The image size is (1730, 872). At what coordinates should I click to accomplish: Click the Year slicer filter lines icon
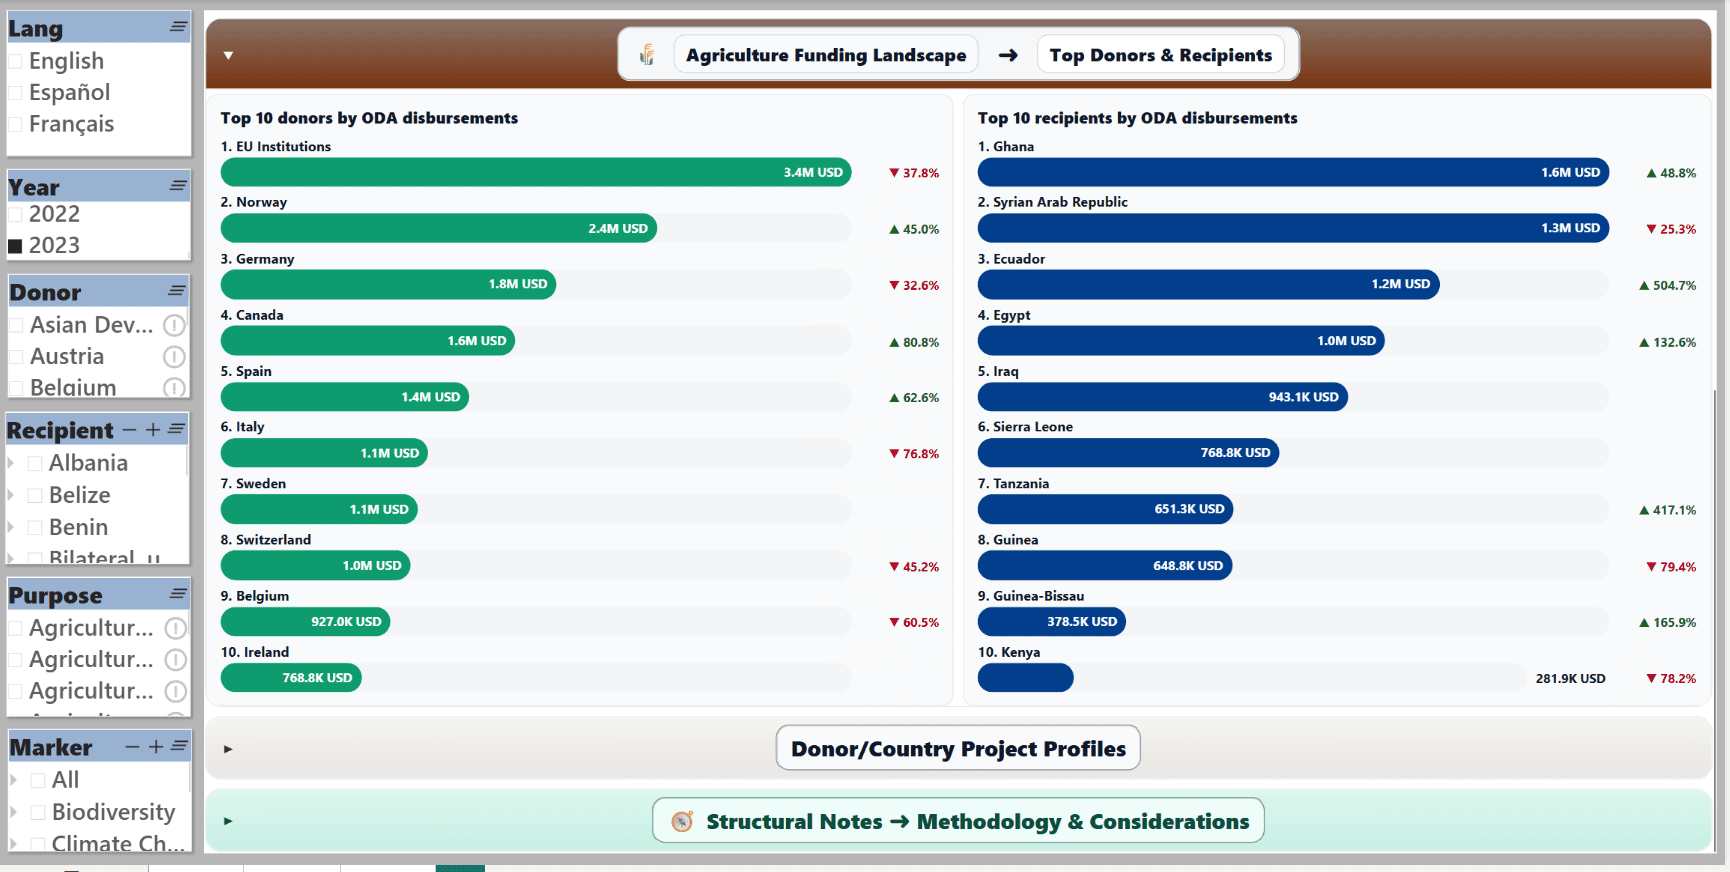pyautogui.click(x=178, y=186)
